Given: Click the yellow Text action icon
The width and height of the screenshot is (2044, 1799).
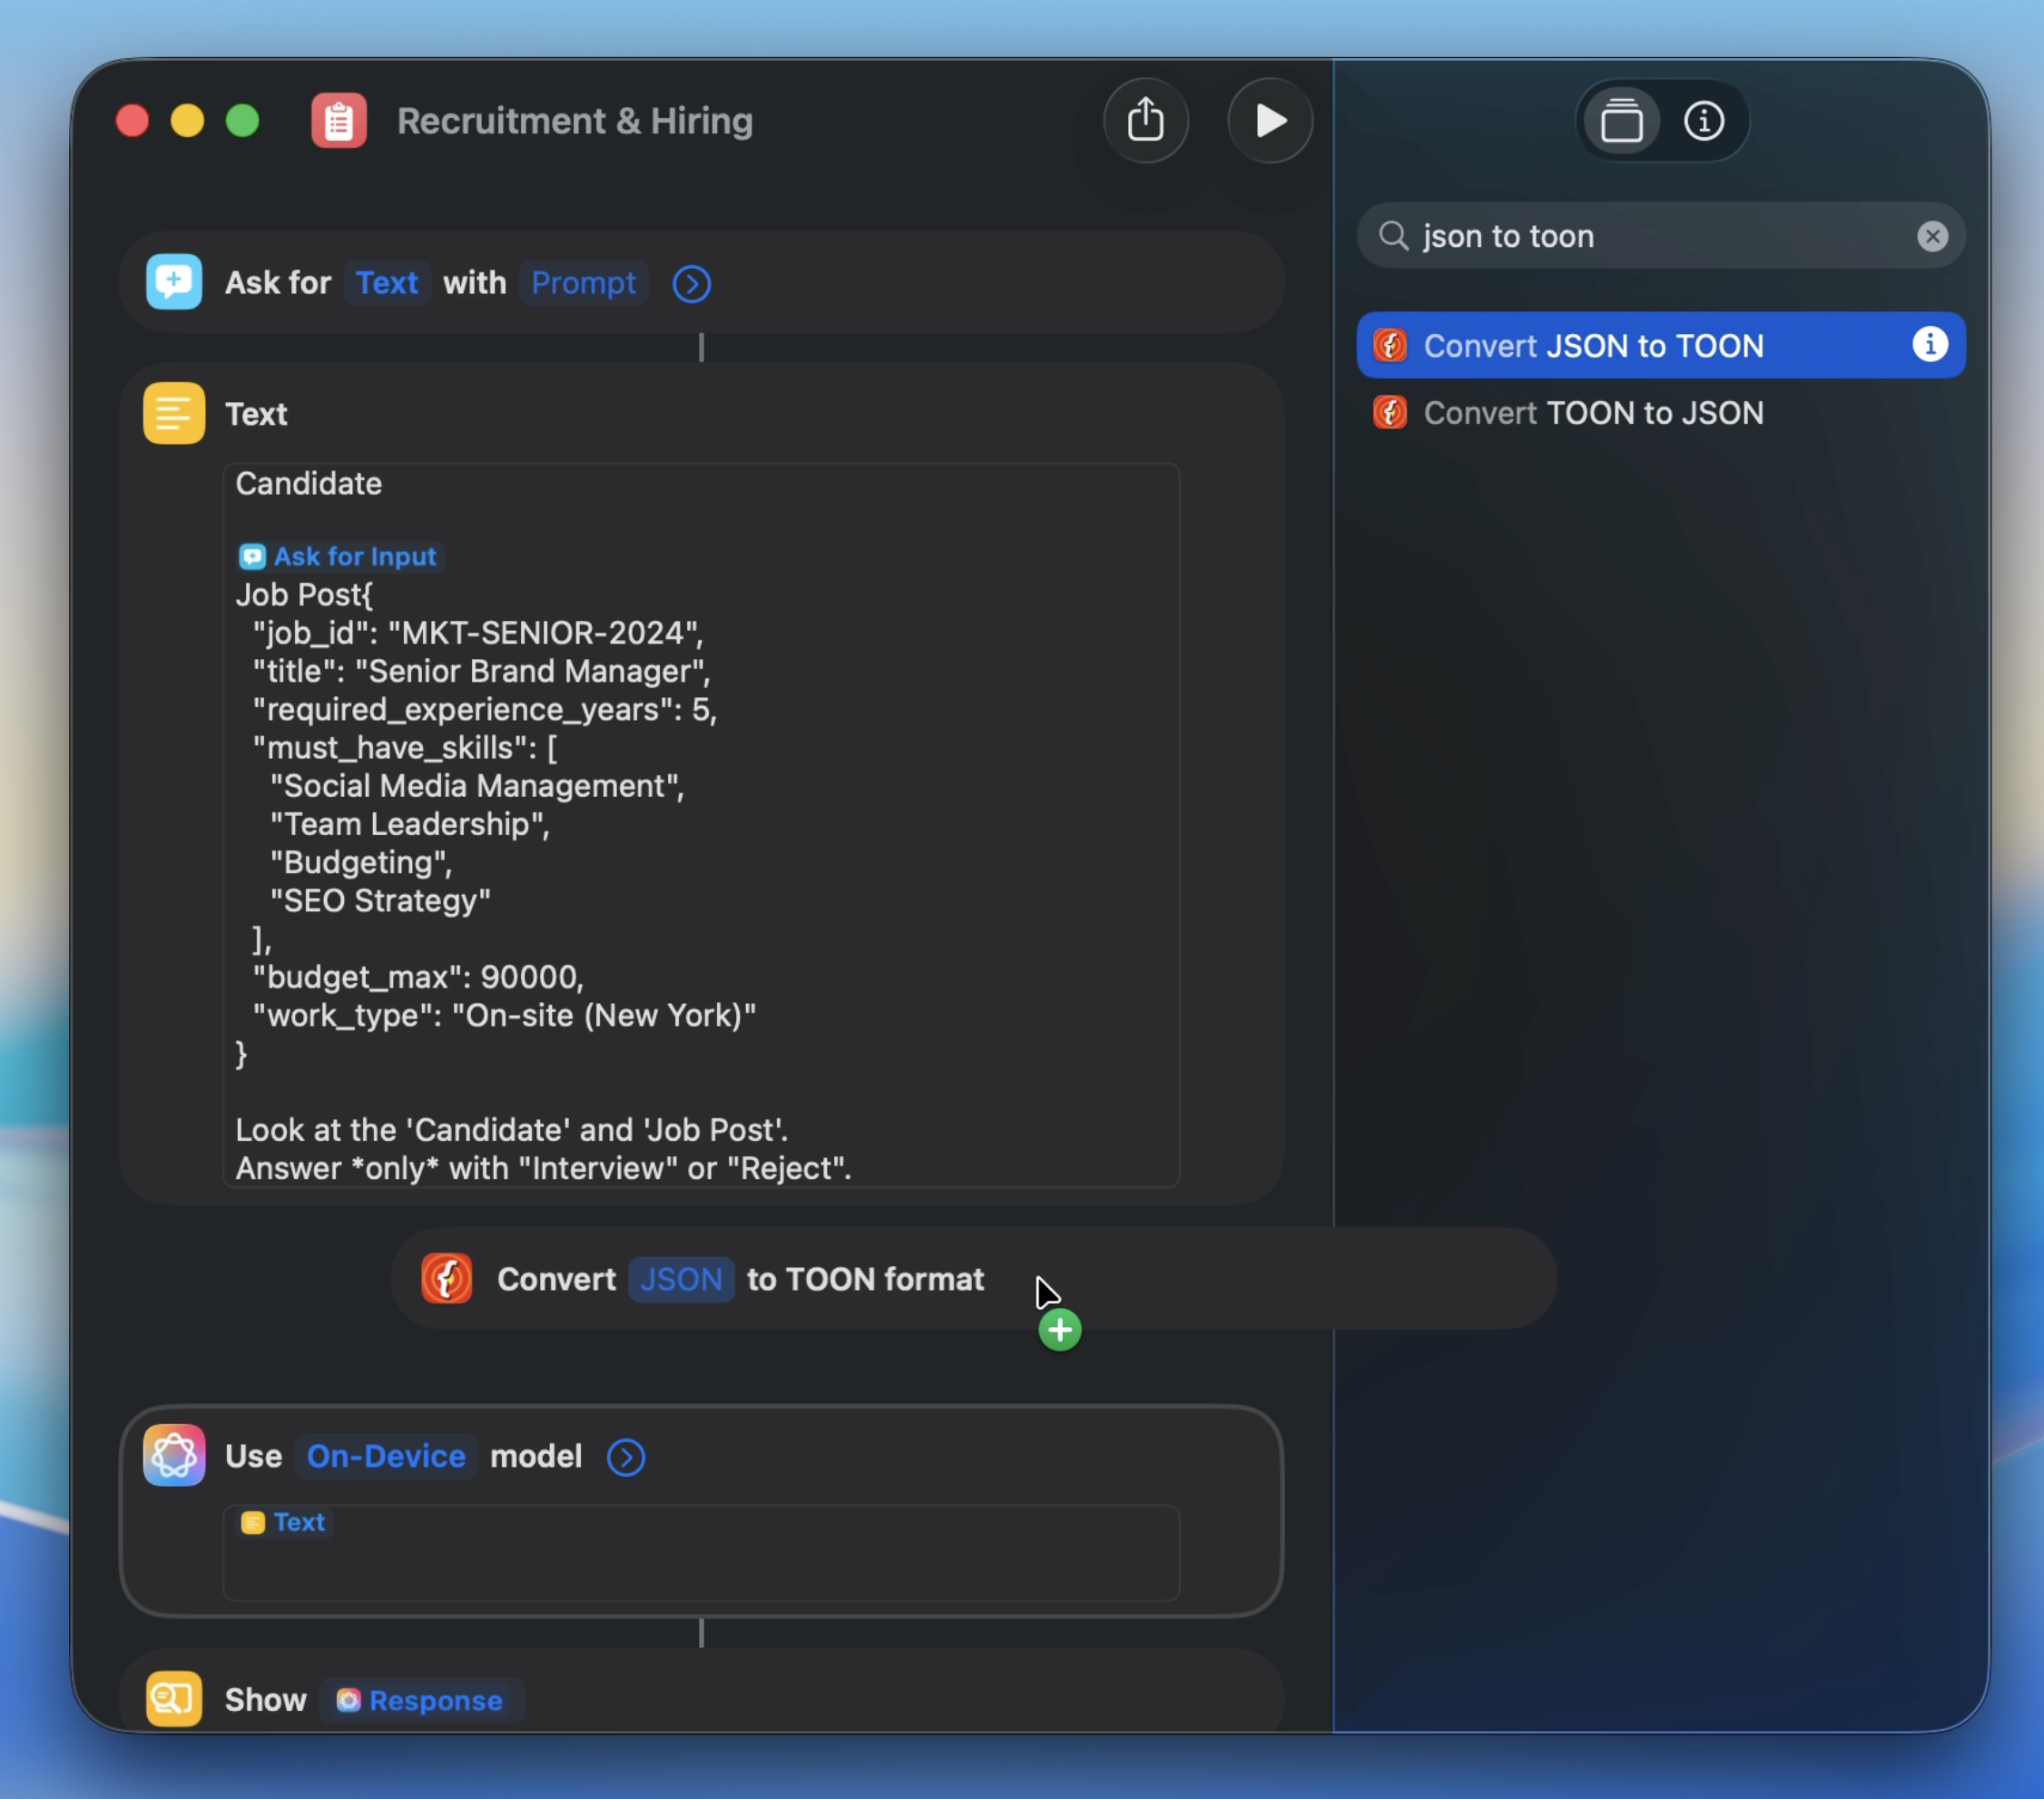Looking at the screenshot, I should point(174,413).
